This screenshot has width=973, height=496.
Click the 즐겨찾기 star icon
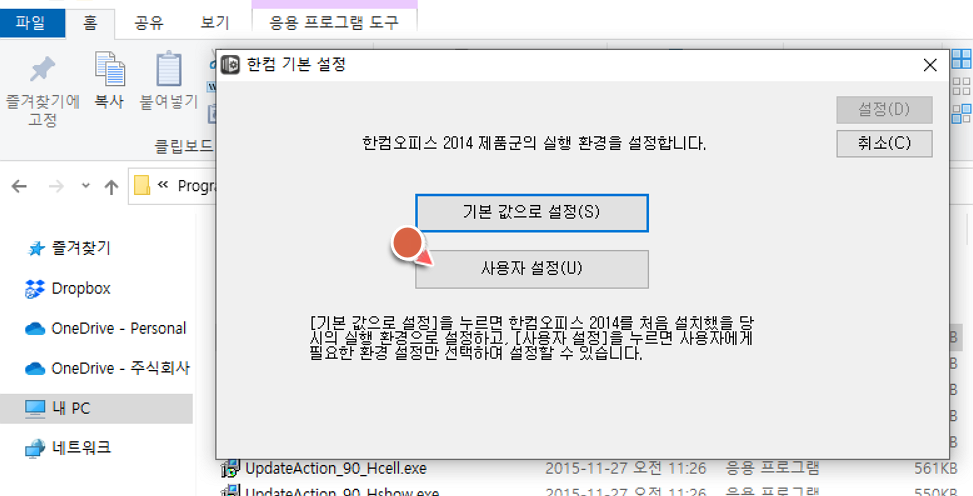37,249
